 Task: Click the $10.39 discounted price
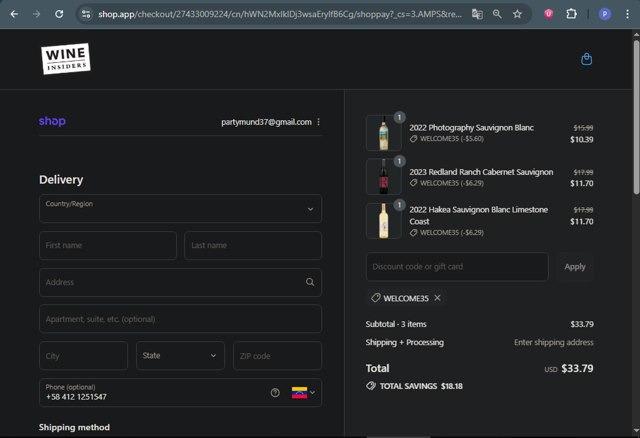click(x=582, y=139)
